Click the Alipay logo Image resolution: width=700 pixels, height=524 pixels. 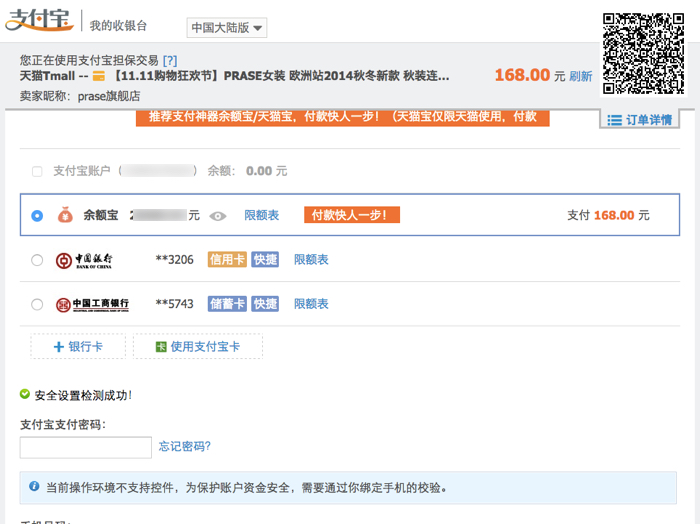pyautogui.click(x=39, y=21)
